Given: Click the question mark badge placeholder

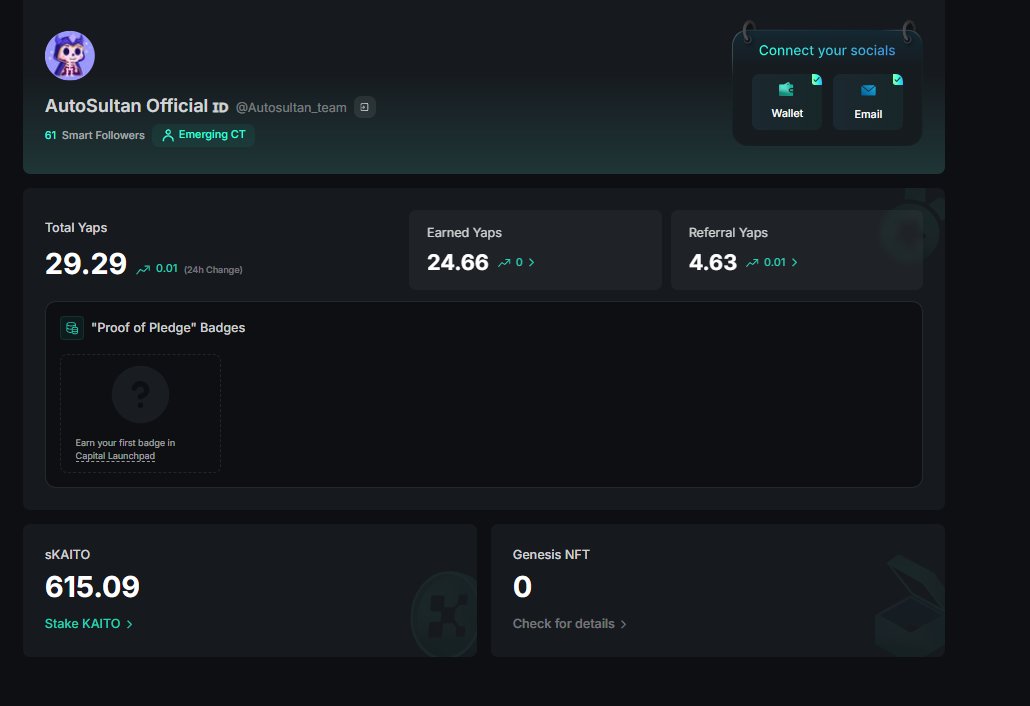Looking at the screenshot, I should pyautogui.click(x=141, y=394).
